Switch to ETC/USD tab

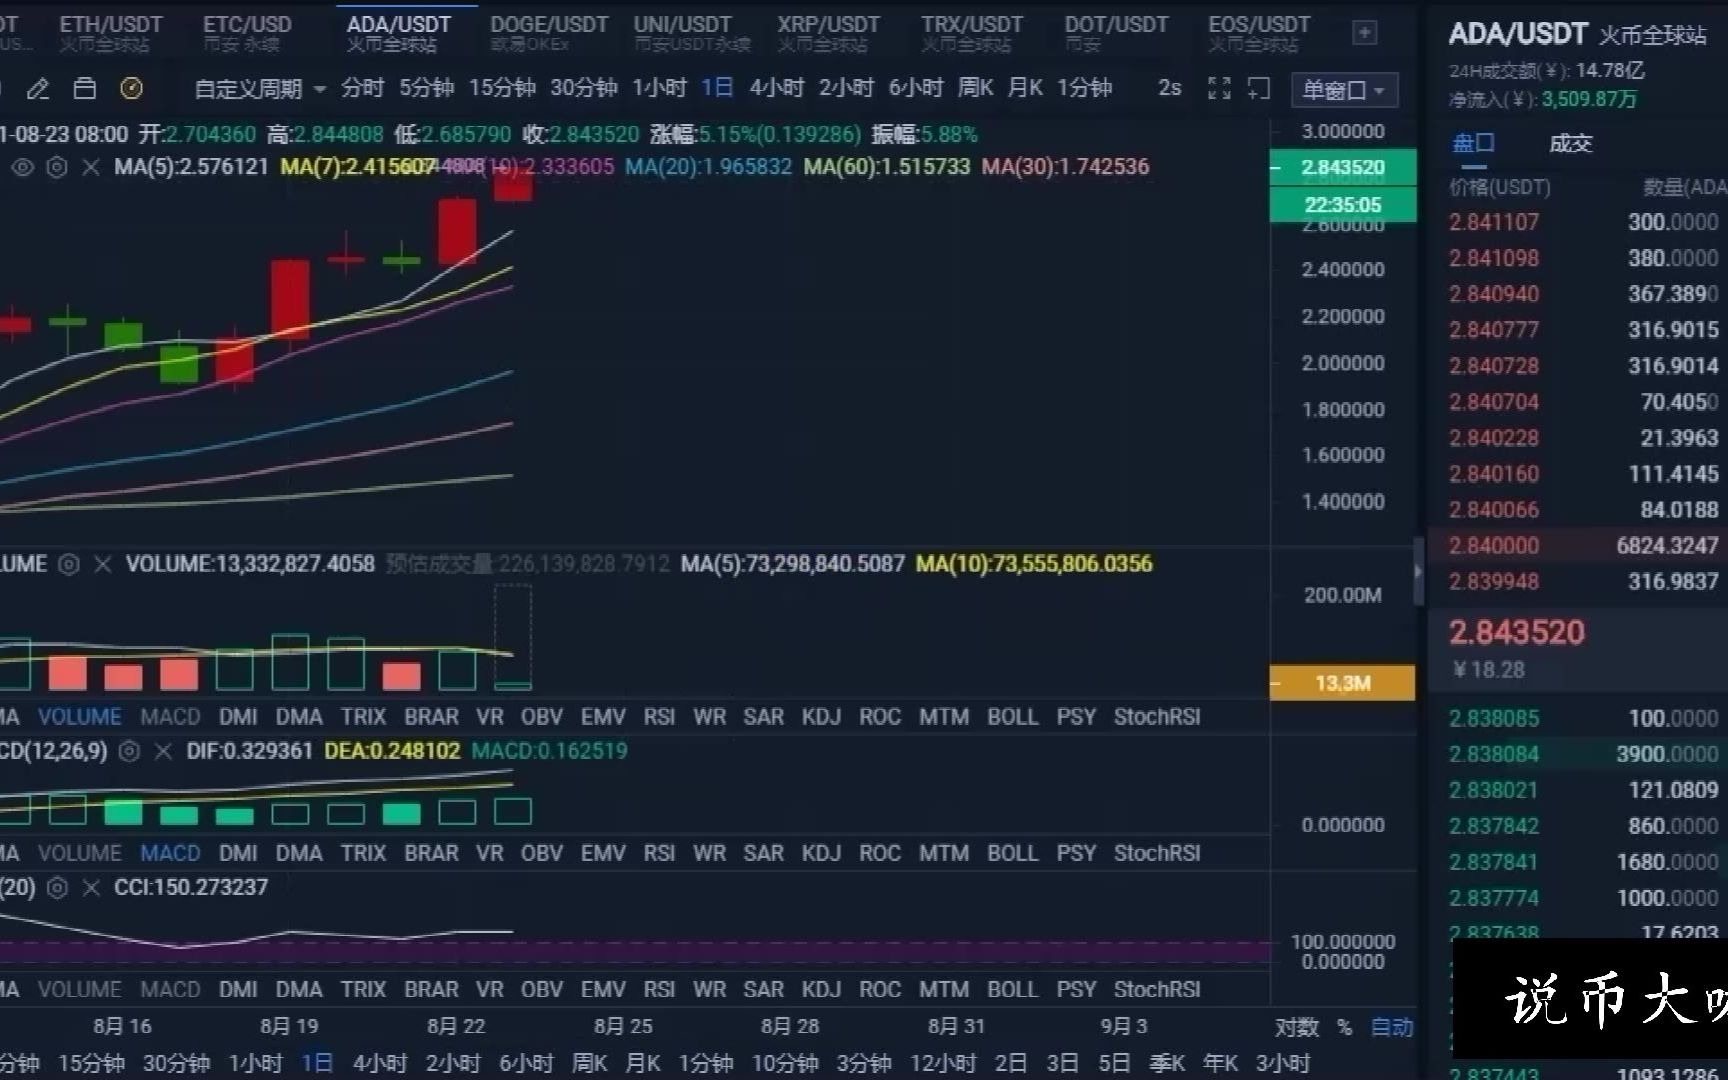point(247,33)
